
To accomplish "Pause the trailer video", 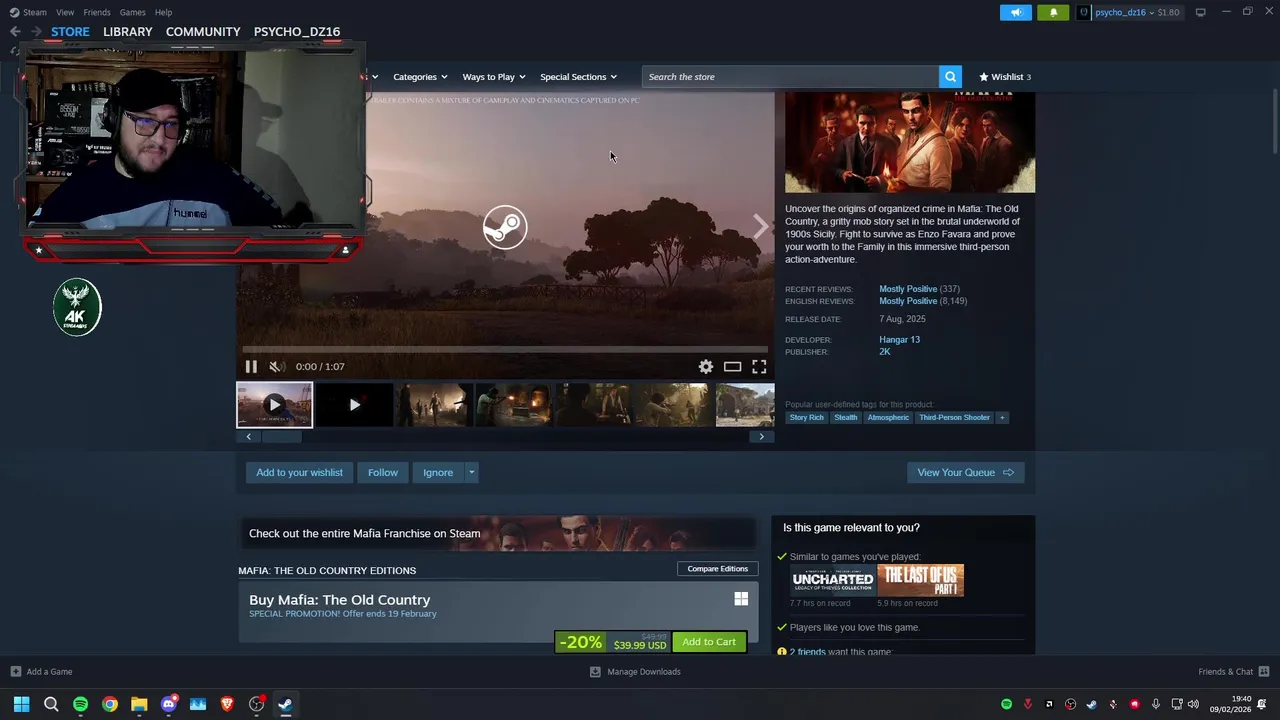I will pyautogui.click(x=251, y=367).
